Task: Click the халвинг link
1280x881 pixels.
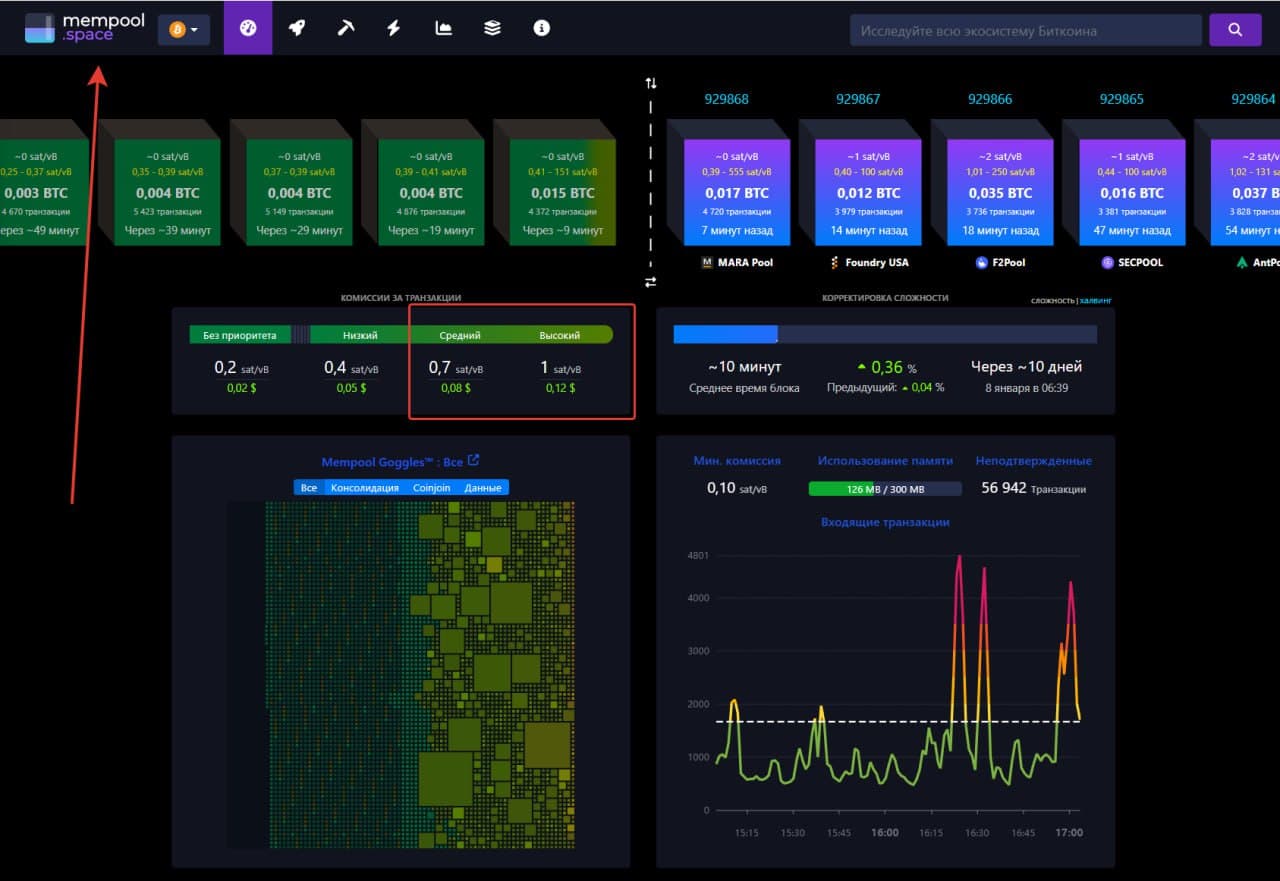Action: [x=1095, y=300]
